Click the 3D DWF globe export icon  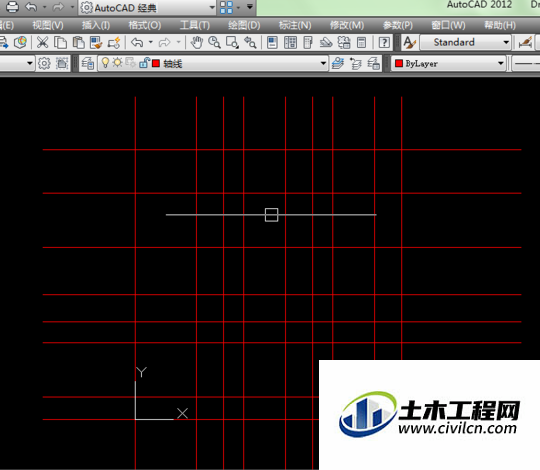21,43
